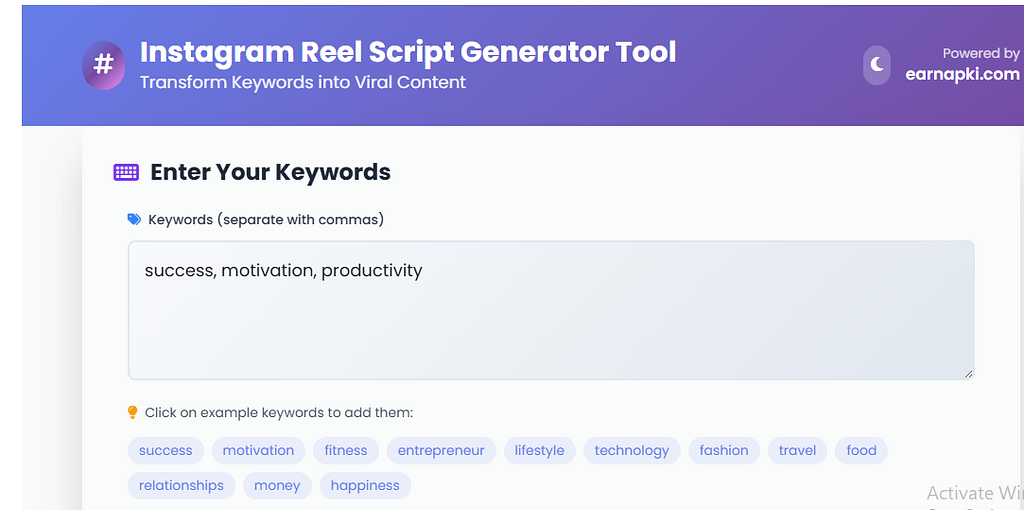This screenshot has width=1024, height=510.
Task: Select the "money" keyword chip
Action: click(x=277, y=485)
